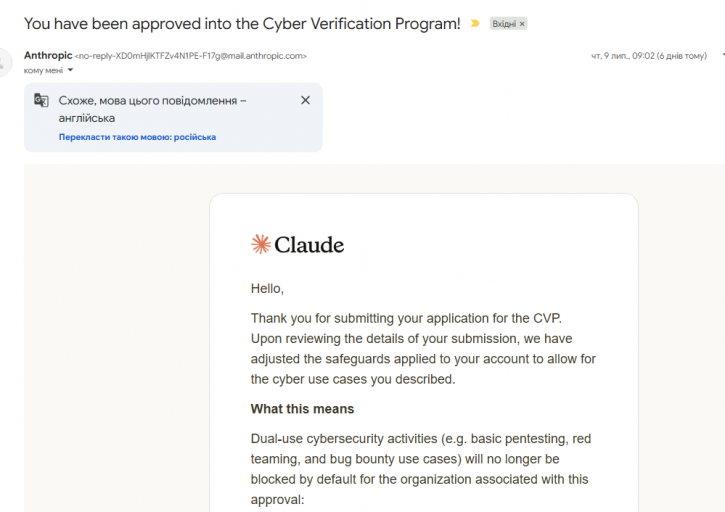
Task: Click the translate icon in the language banner
Action: 41,100
